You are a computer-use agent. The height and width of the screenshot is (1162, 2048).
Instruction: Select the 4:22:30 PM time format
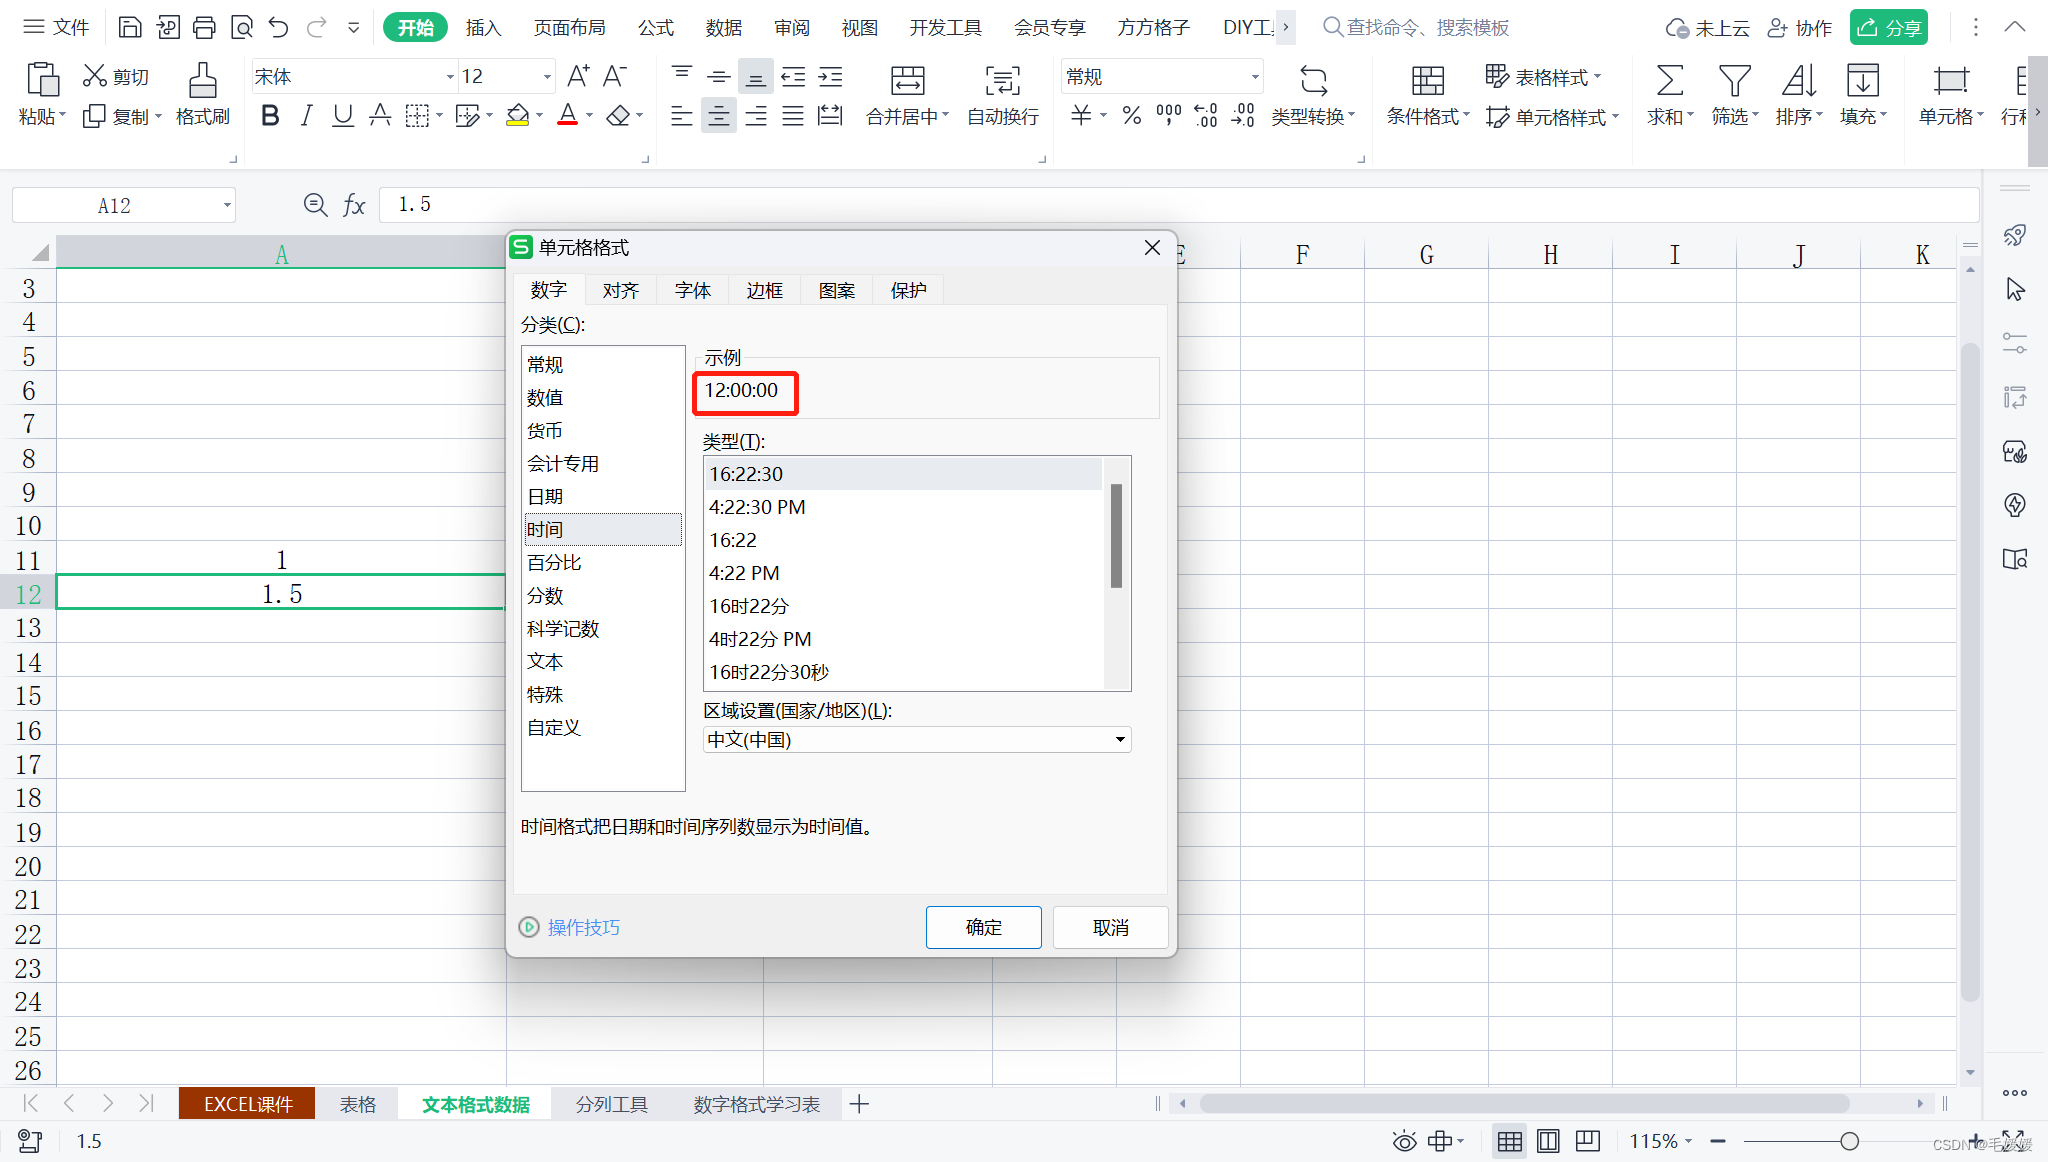tap(757, 507)
